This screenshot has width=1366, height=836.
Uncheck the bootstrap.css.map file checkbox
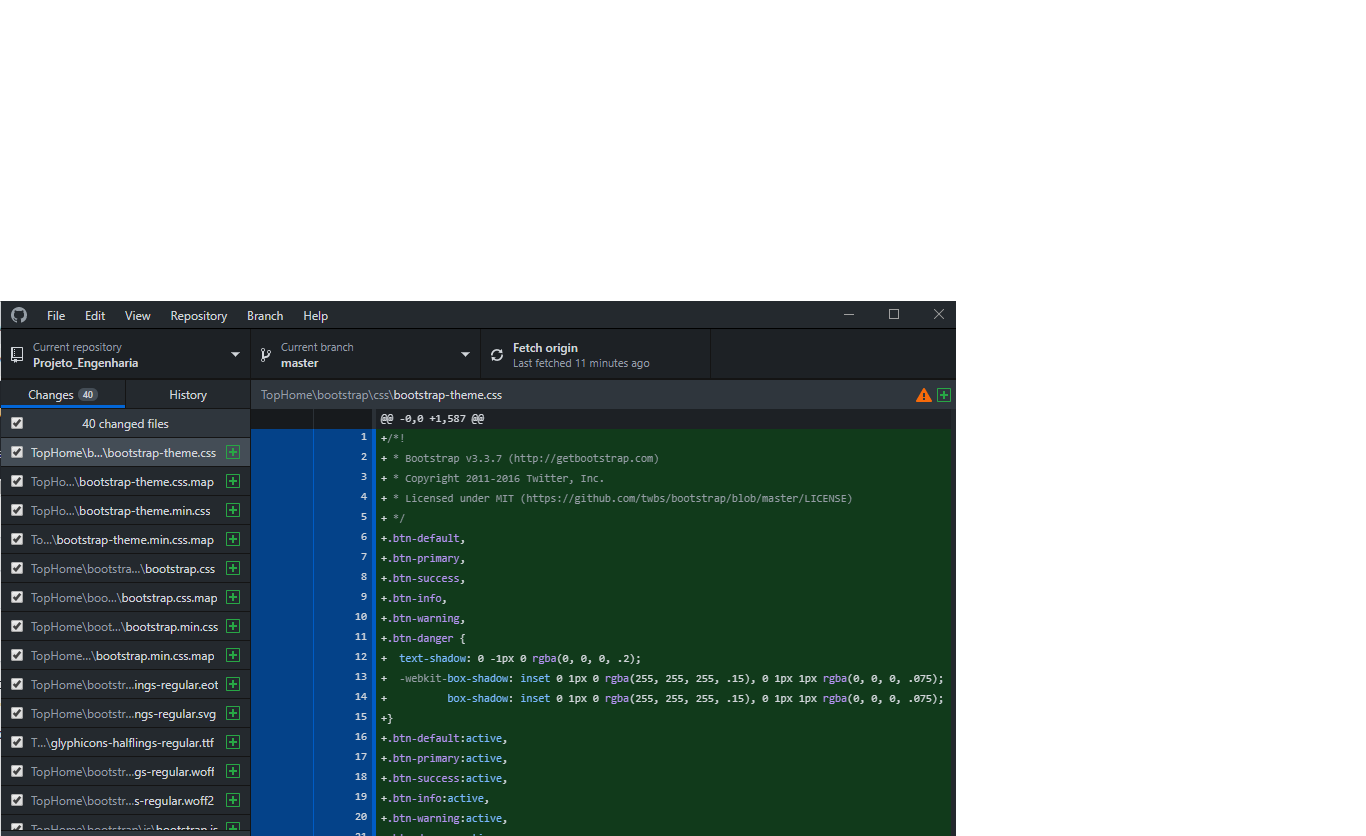click(x=16, y=597)
